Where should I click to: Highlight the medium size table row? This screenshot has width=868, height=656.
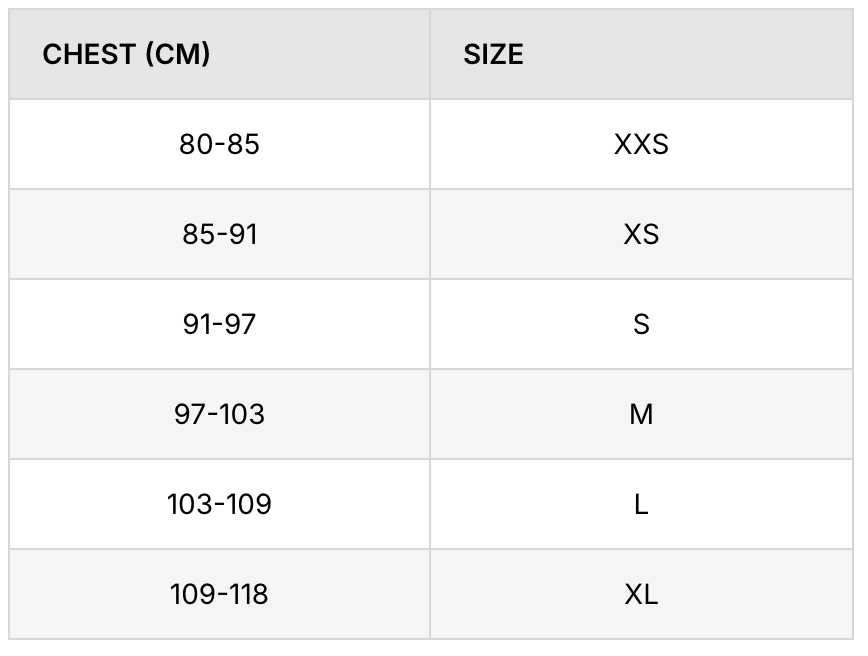[x=430, y=415]
